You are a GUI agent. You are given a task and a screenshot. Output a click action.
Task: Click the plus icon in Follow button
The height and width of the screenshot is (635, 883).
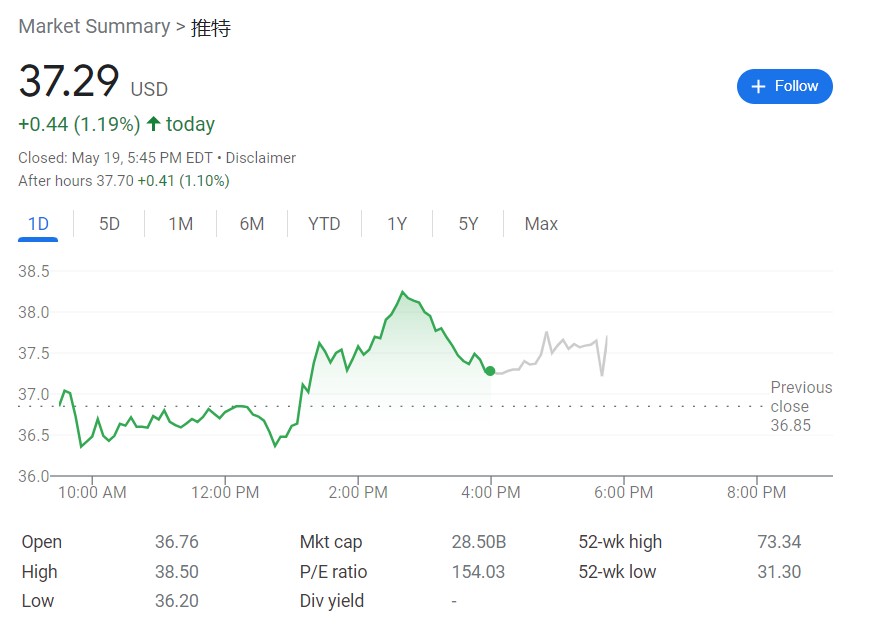point(758,87)
